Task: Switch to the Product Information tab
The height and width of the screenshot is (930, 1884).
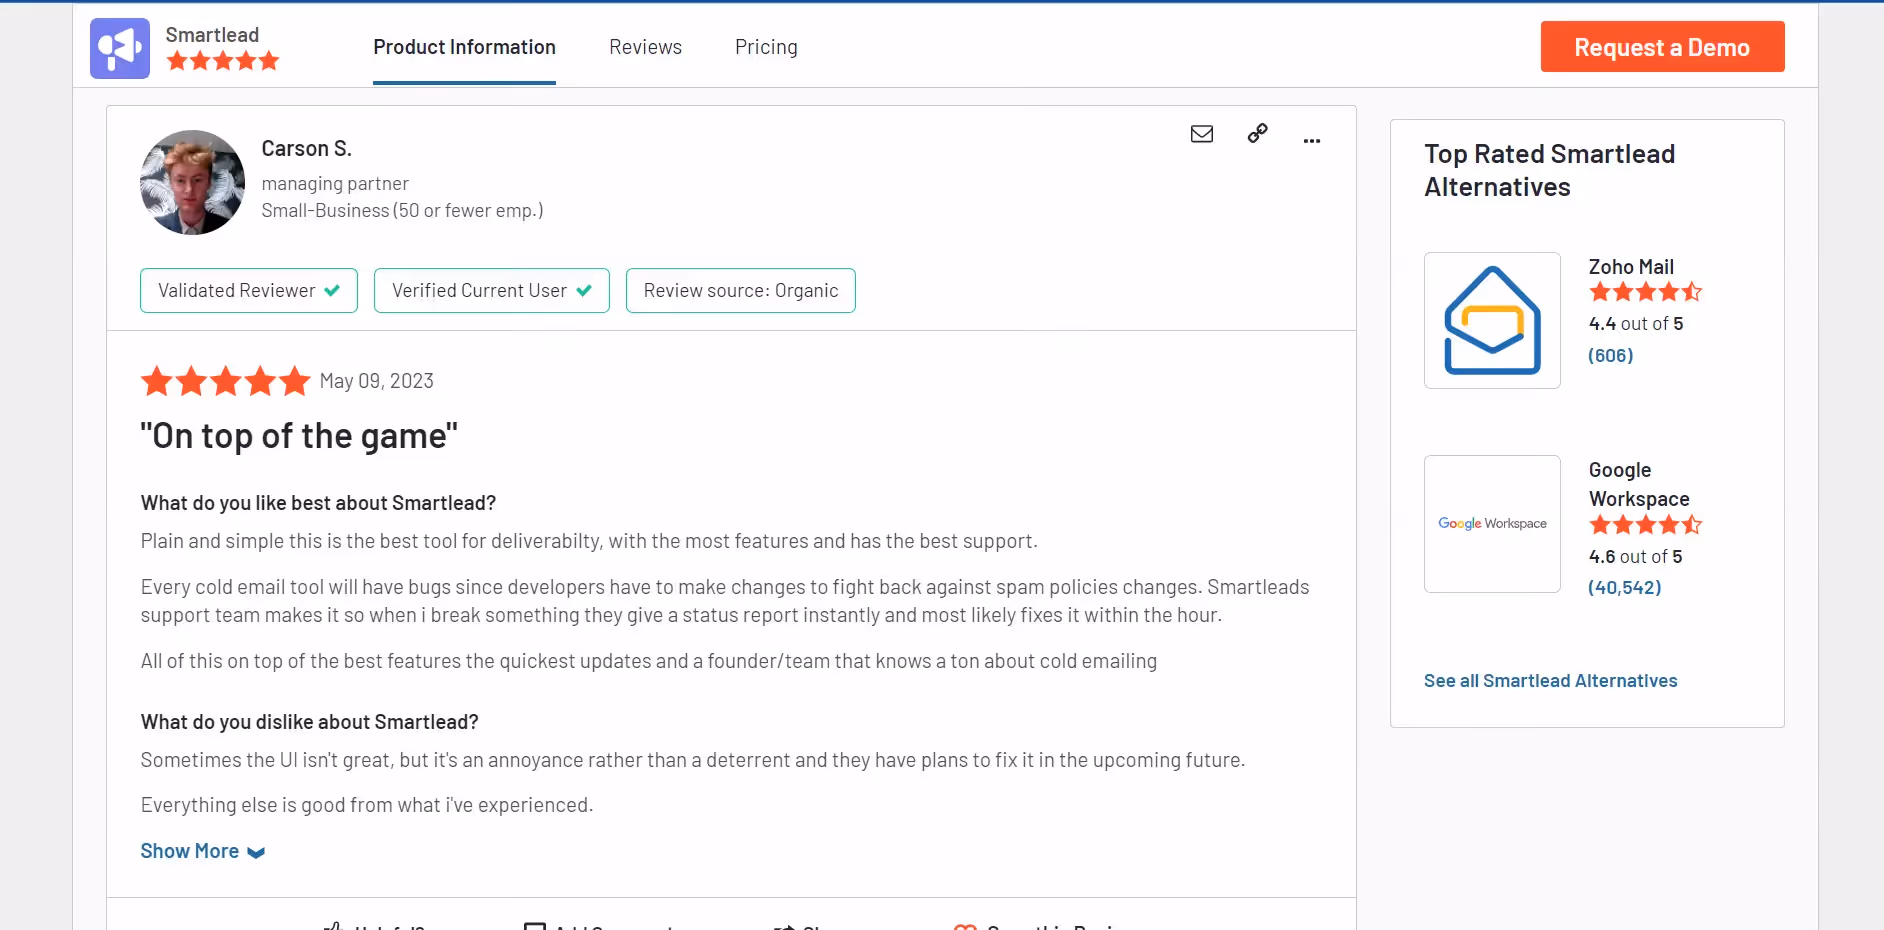Action: tap(464, 47)
